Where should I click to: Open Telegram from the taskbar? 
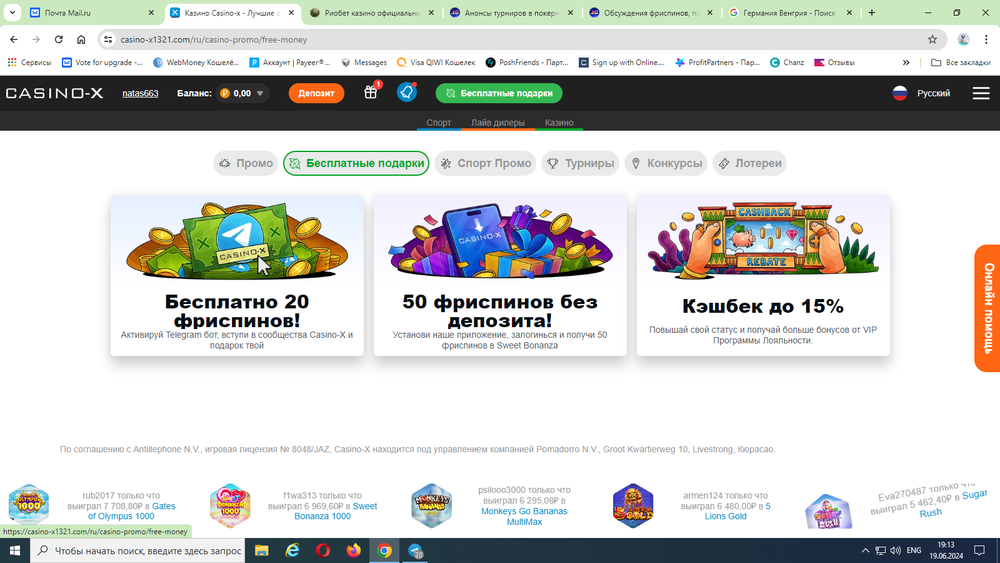click(x=415, y=550)
